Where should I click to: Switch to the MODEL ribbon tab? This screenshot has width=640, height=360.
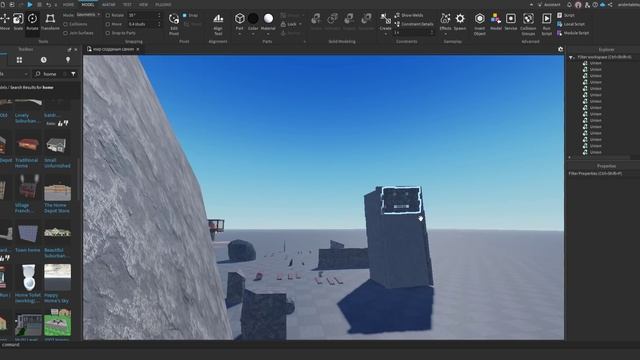[x=88, y=4]
